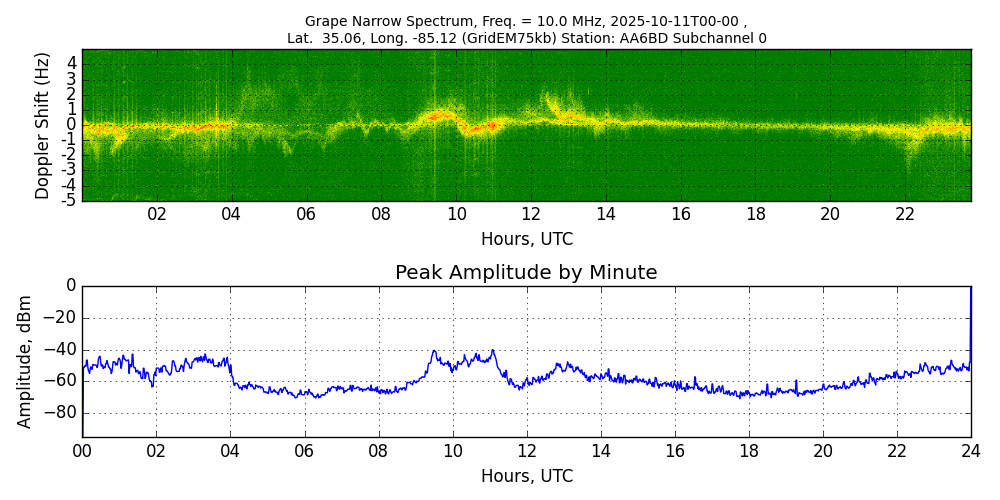Click the amplitude peak near 09:30 UTC
1000x500 pixels.
[x=434, y=351]
